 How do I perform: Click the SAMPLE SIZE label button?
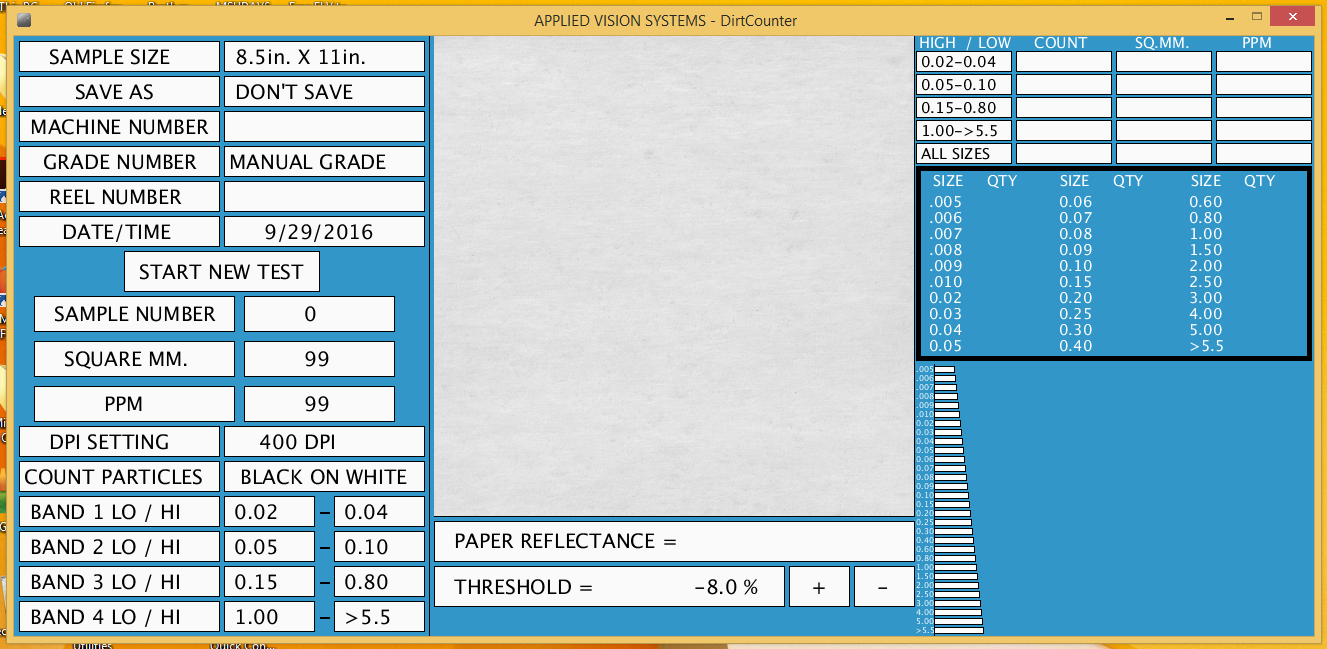point(119,57)
